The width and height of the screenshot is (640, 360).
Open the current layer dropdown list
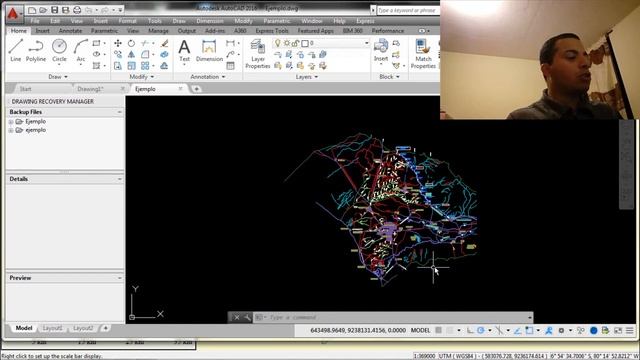366,43
